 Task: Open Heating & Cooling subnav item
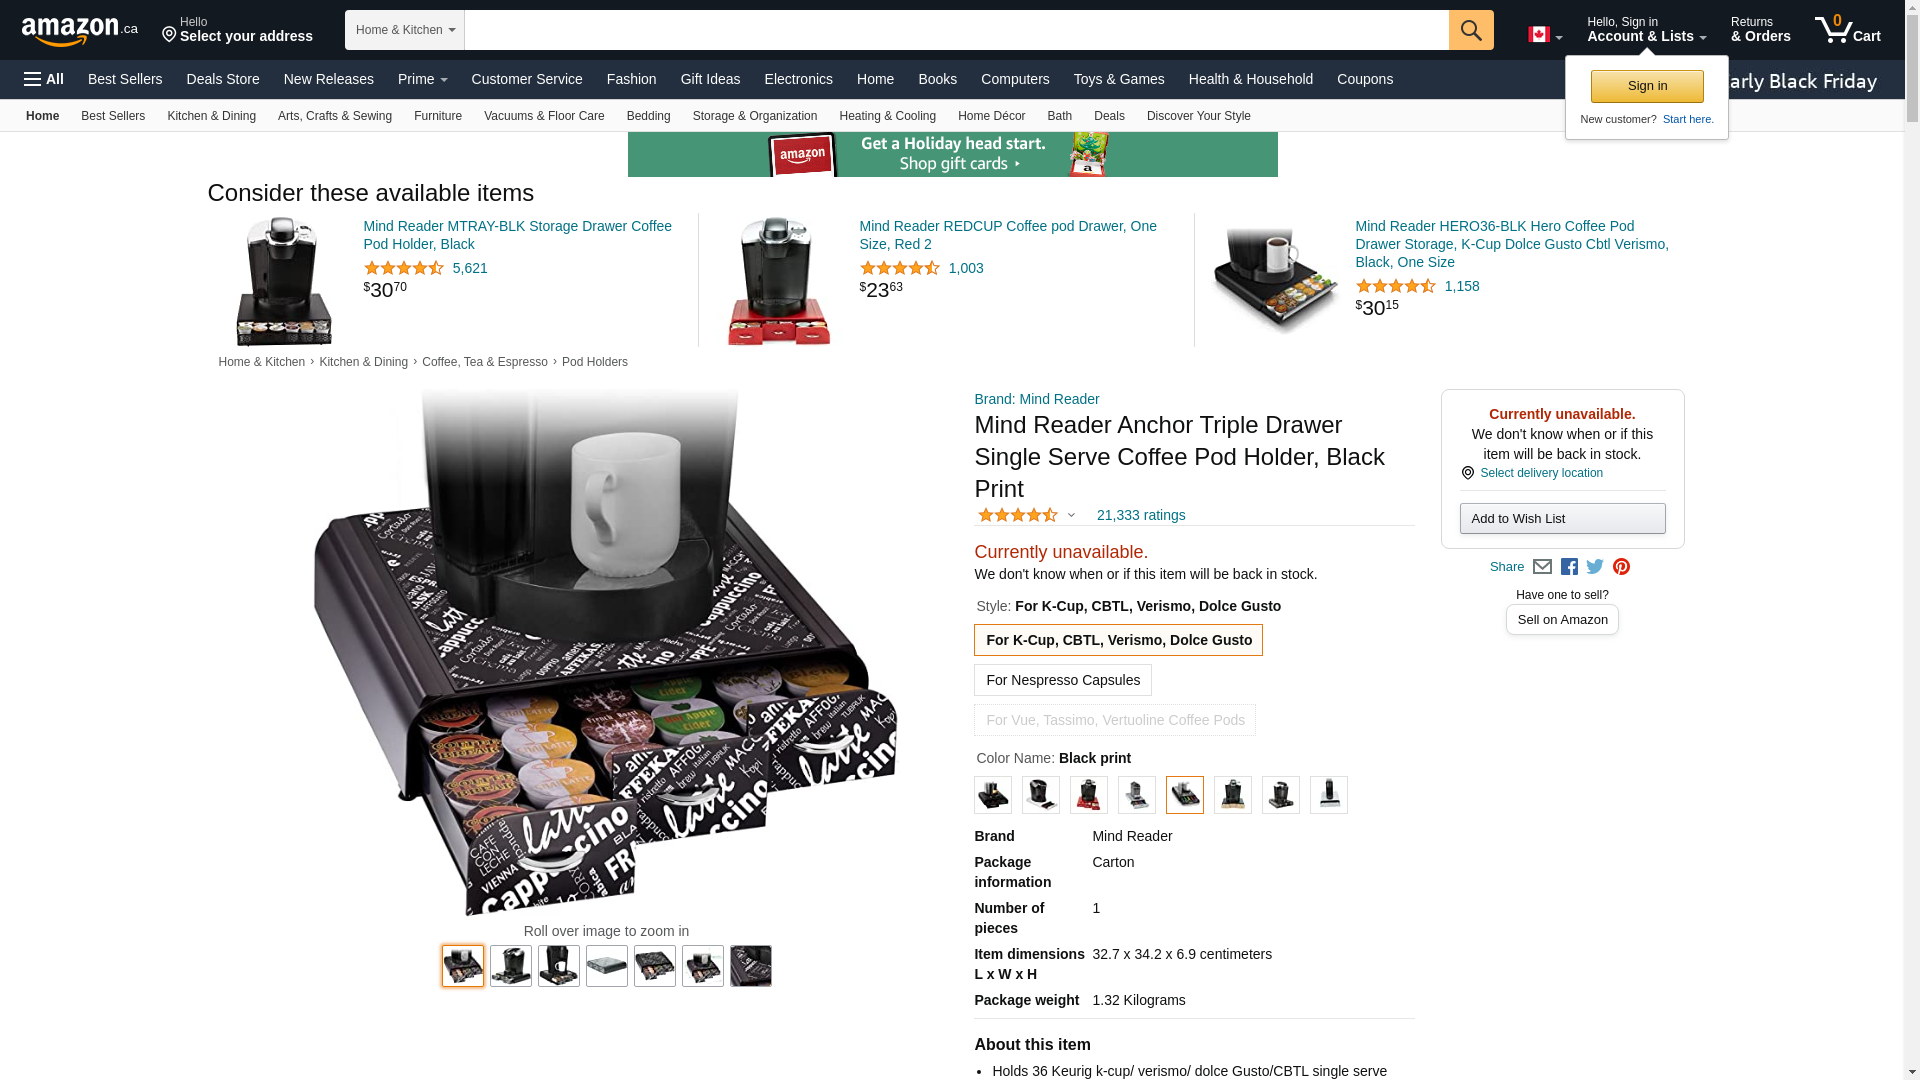(887, 116)
